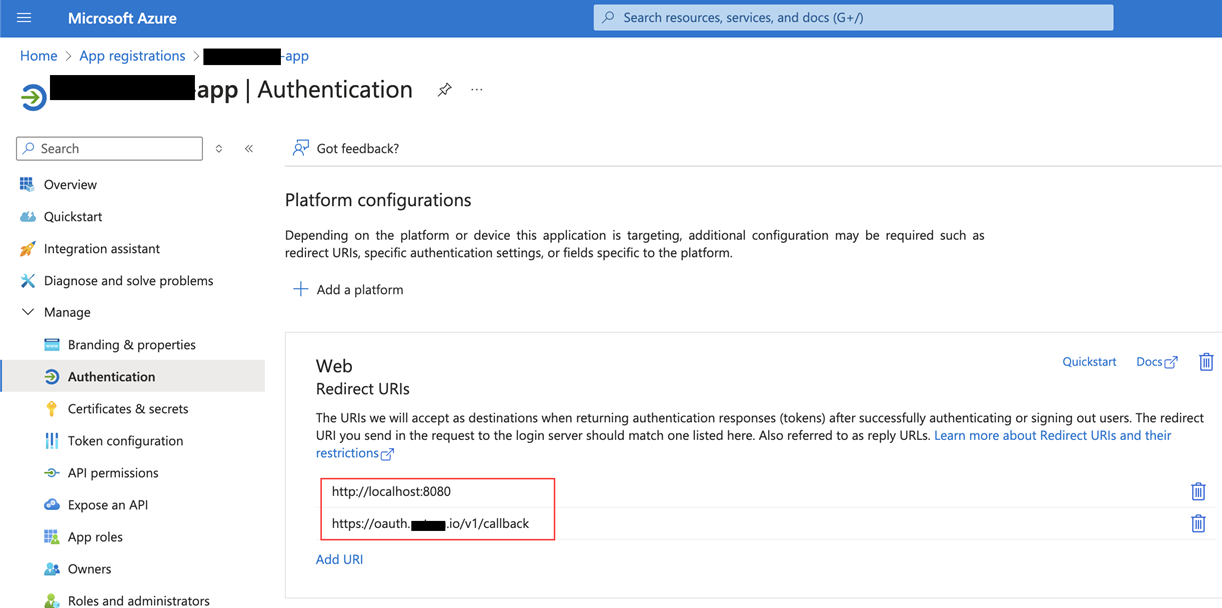Screen dimensions: 1222x608
Task: Click the Microsoft Azure home title
Action: pyautogui.click(x=122, y=18)
